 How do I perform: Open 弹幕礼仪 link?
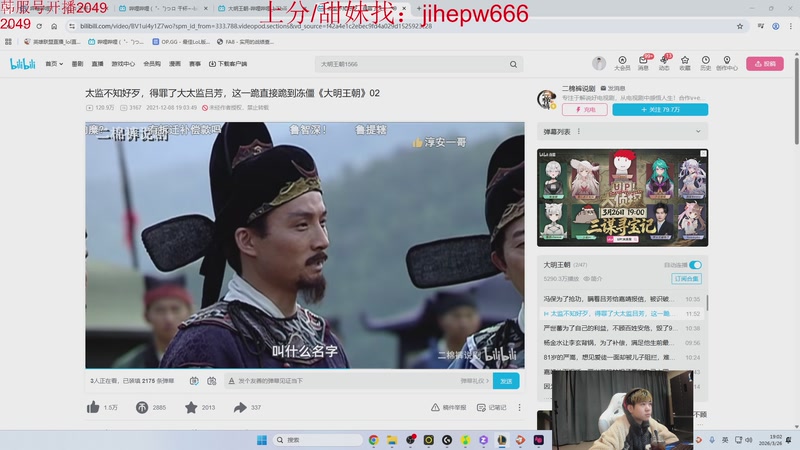(474, 381)
